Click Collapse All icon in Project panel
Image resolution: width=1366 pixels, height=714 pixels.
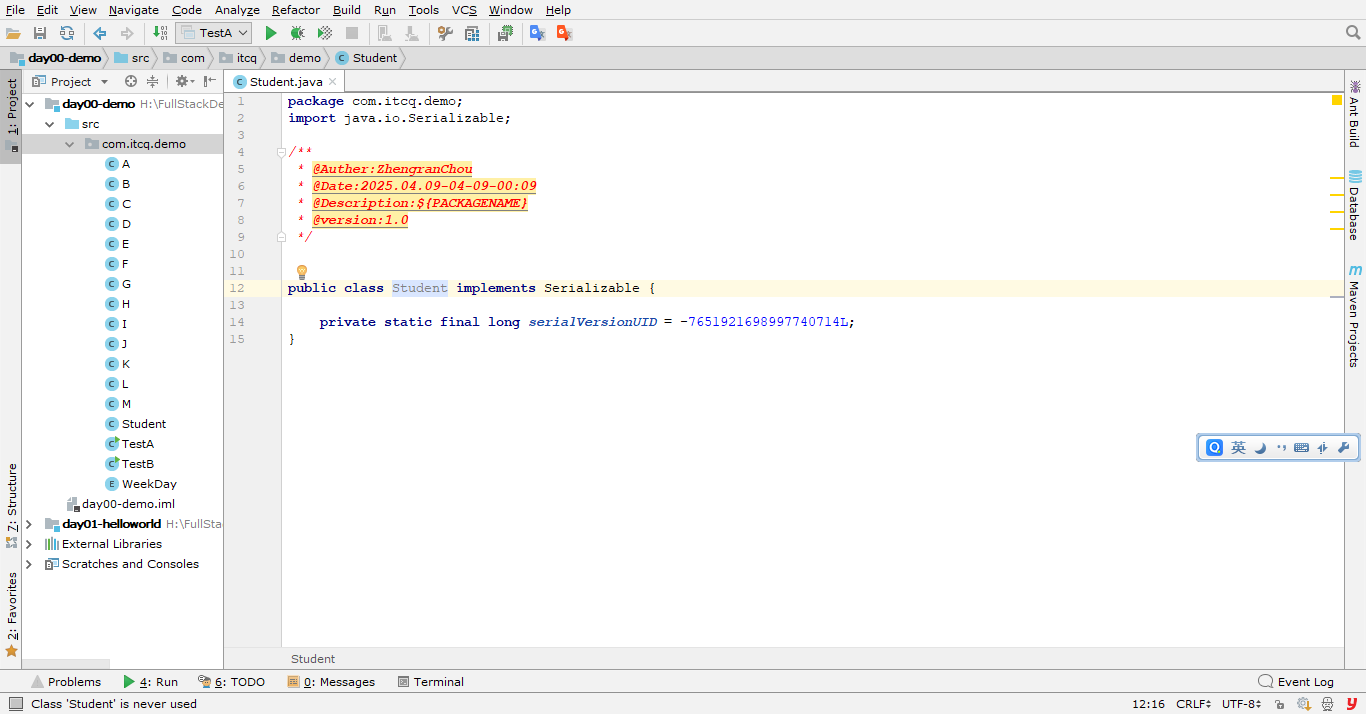152,81
